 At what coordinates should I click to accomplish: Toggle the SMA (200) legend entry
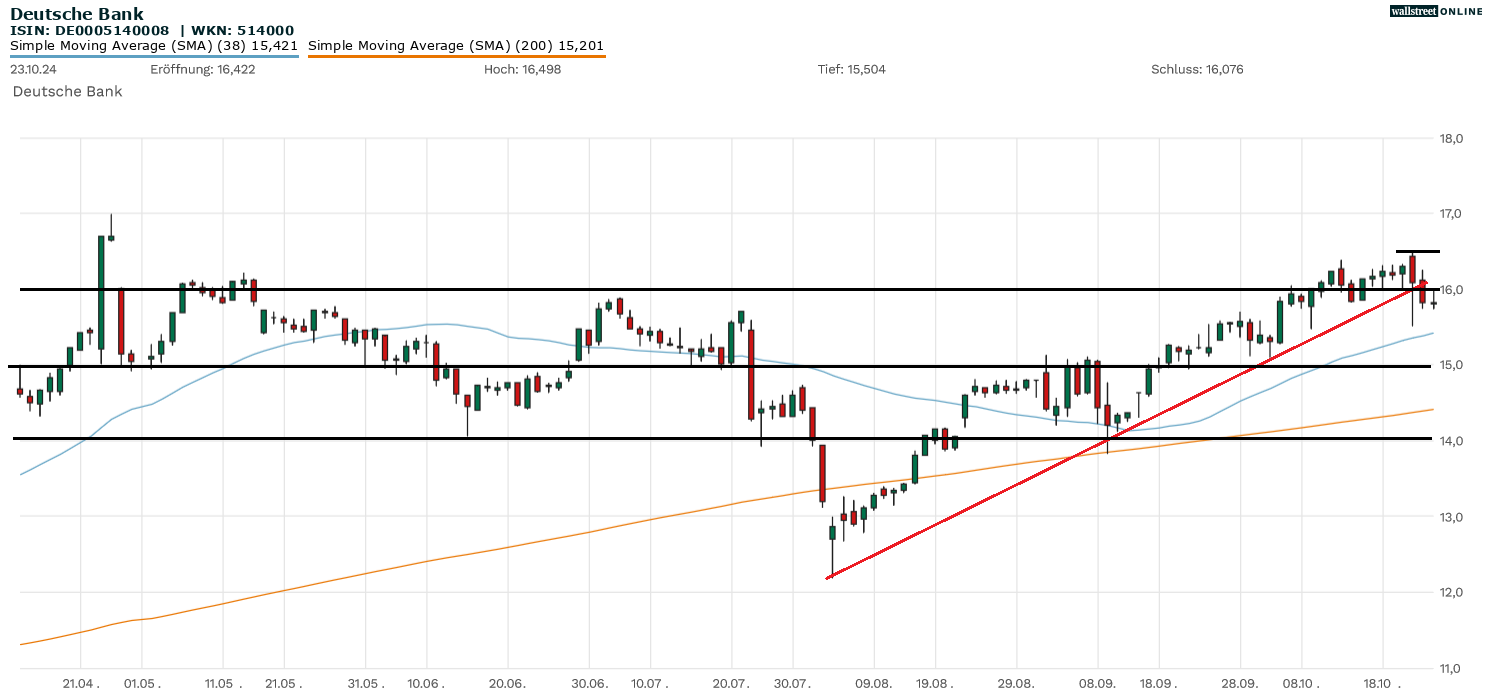pyautogui.click(x=456, y=46)
